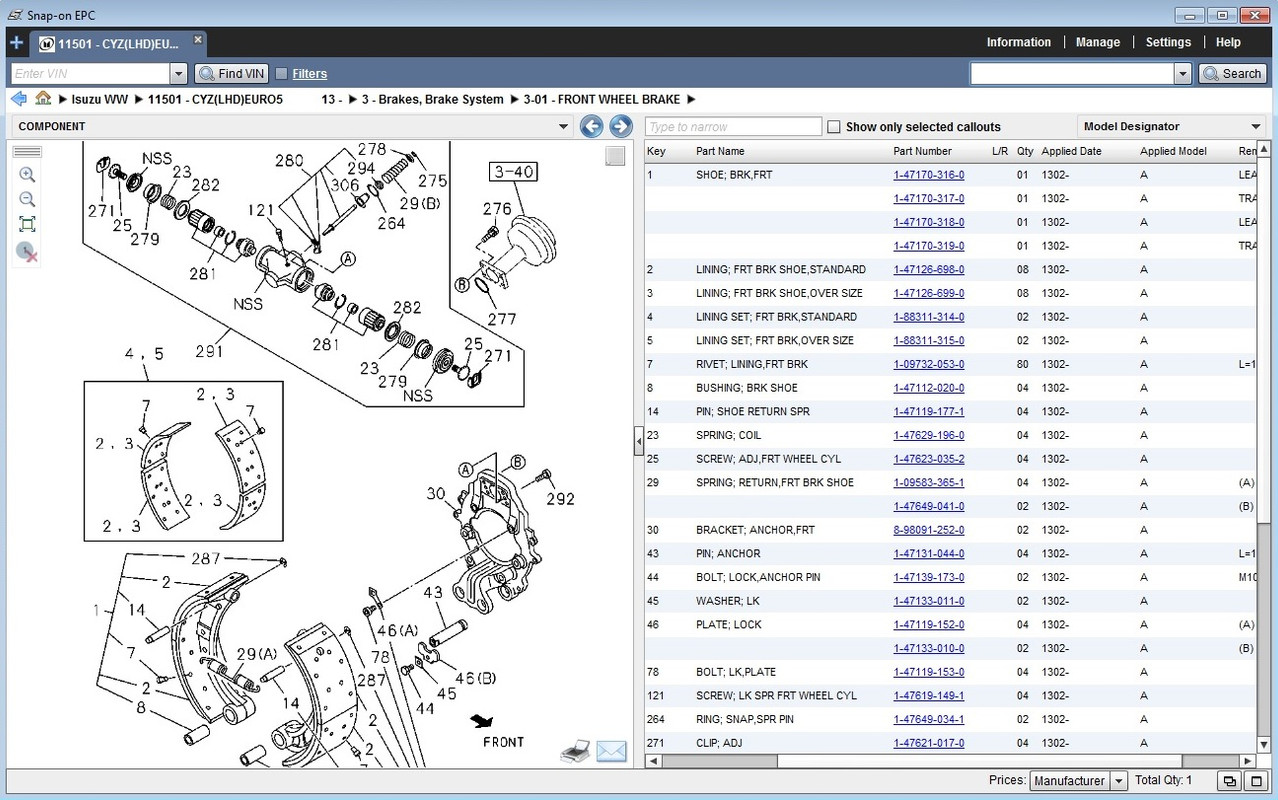Open the single-pane icon in status bar

[1256, 781]
